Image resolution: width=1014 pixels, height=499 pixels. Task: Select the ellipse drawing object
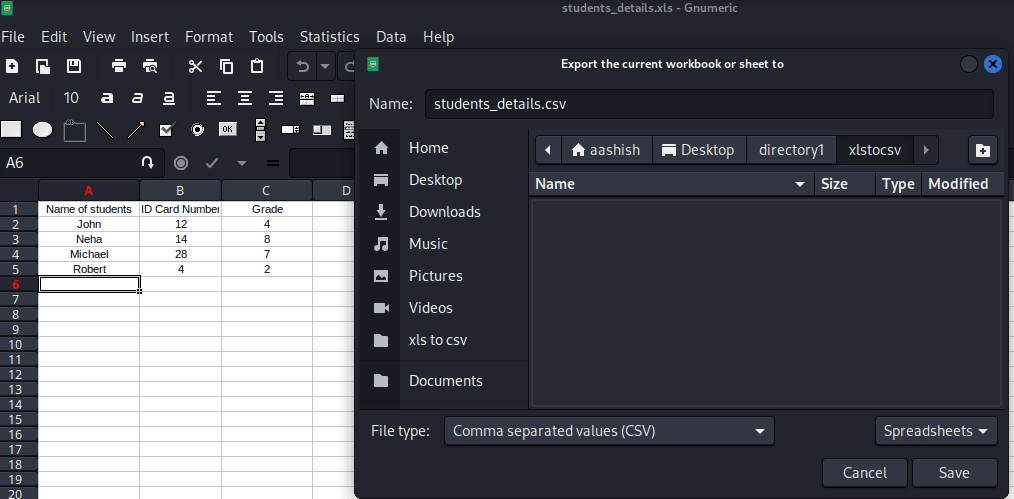click(43, 129)
